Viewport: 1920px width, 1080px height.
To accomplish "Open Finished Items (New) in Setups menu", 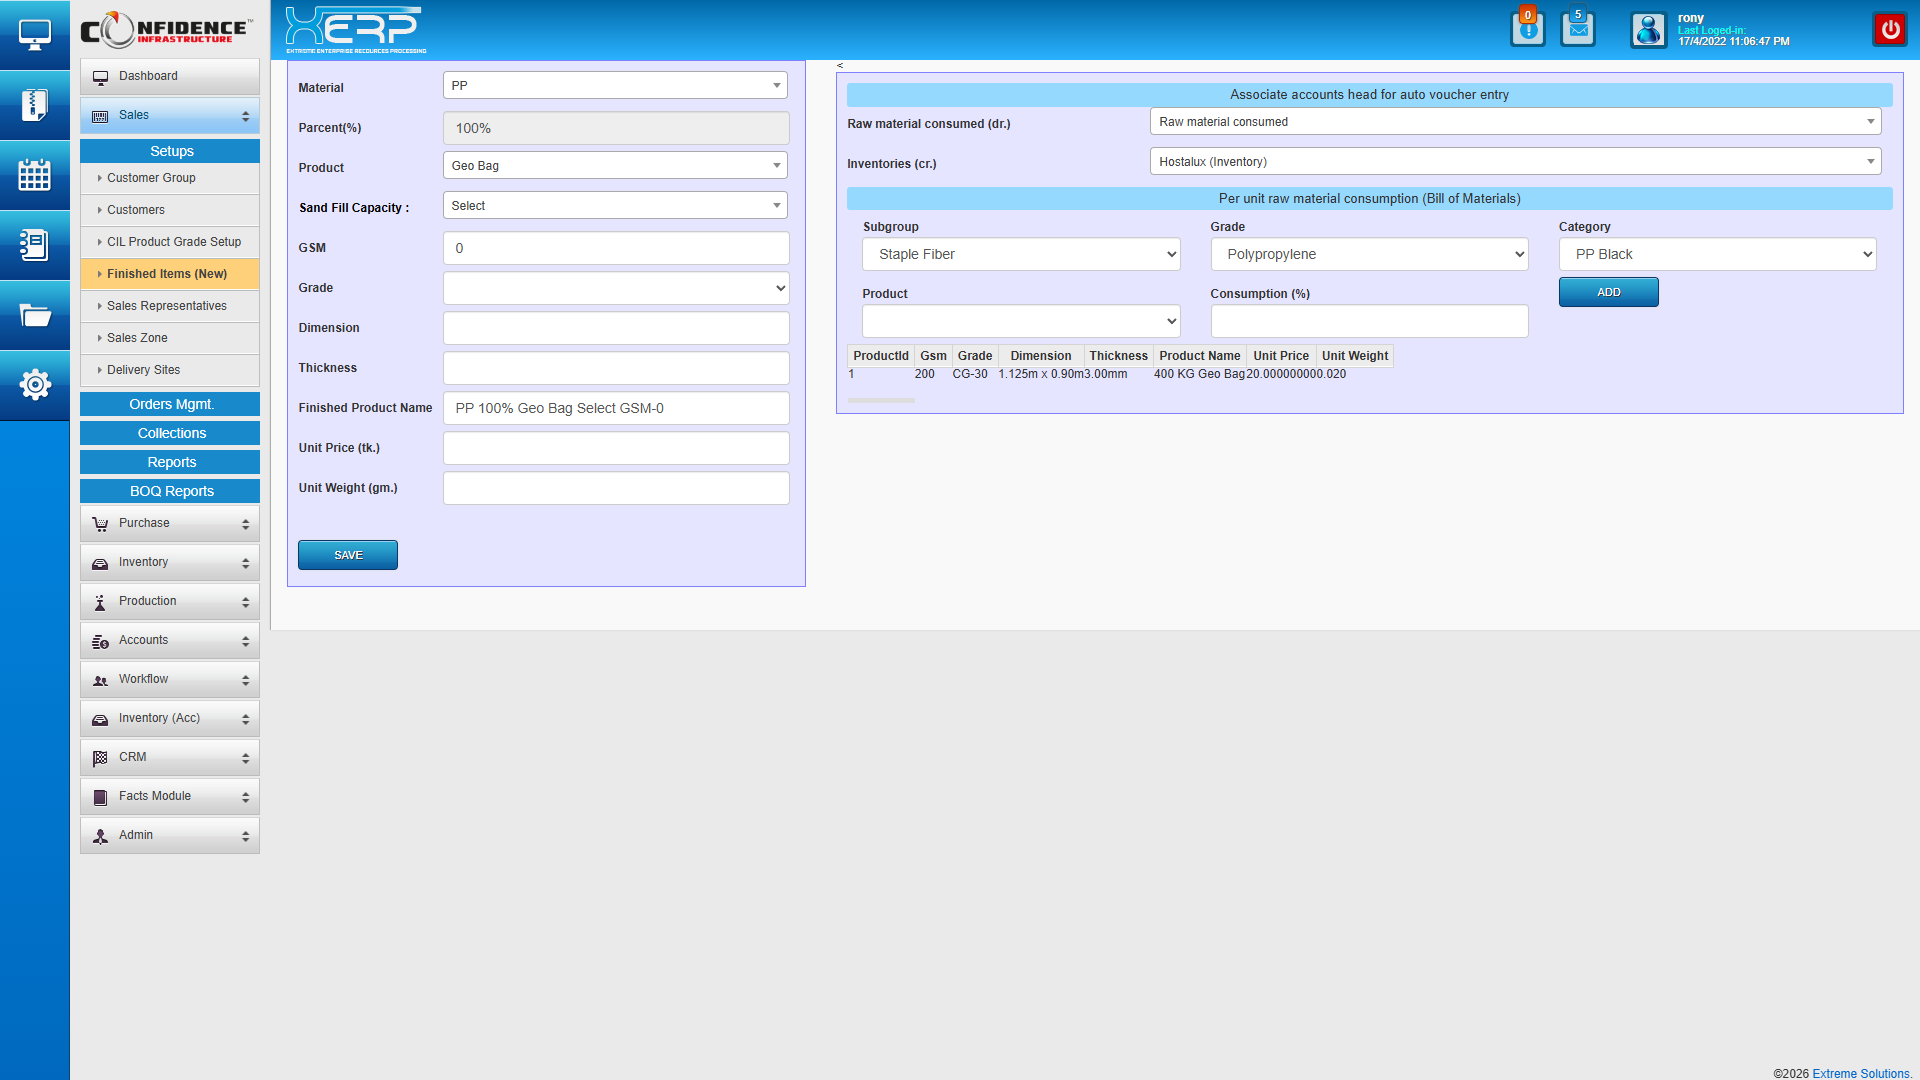I will point(169,273).
